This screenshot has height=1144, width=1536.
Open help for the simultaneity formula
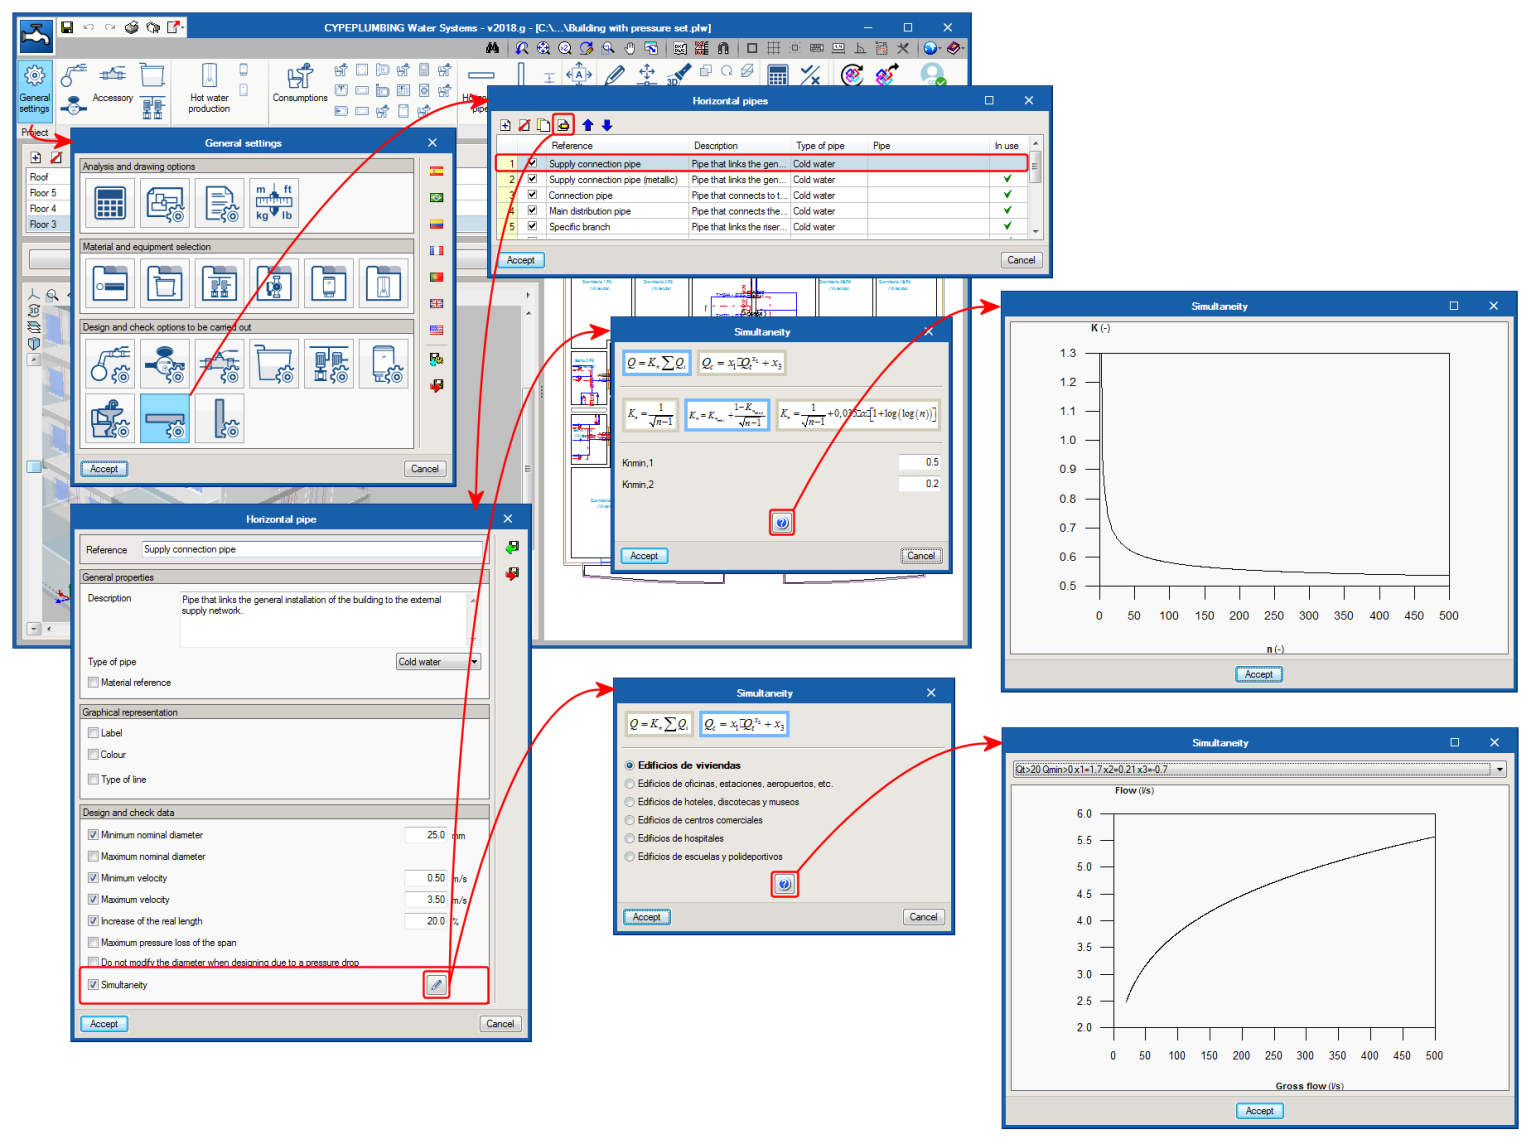[782, 521]
